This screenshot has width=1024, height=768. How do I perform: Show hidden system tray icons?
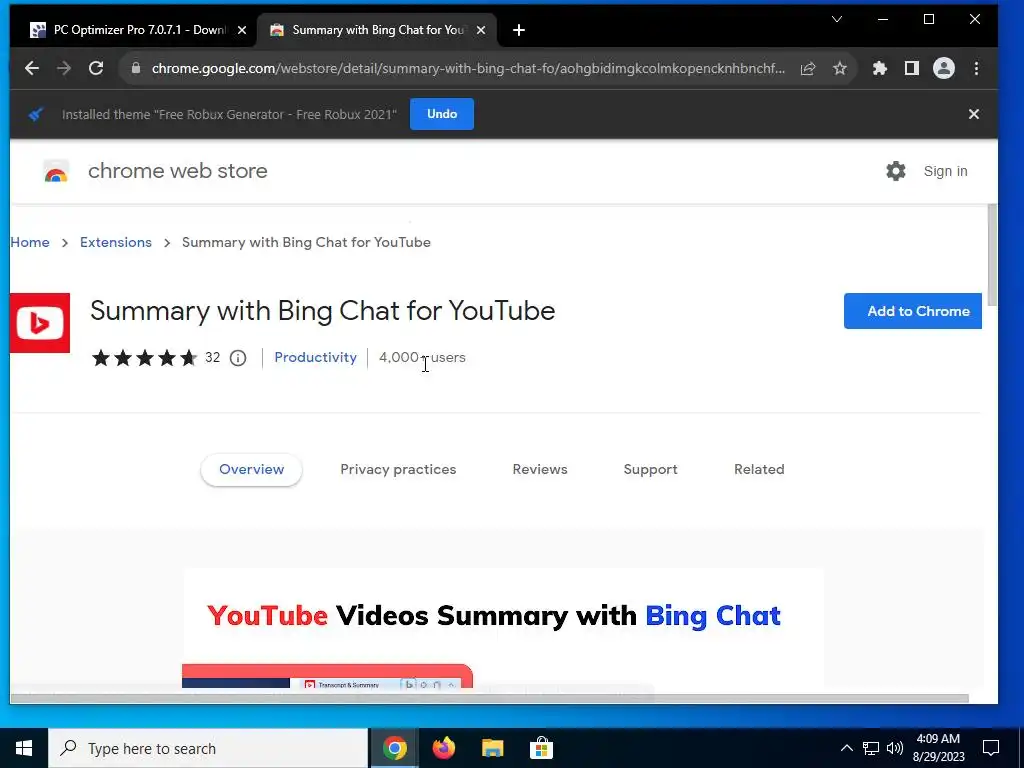846,748
